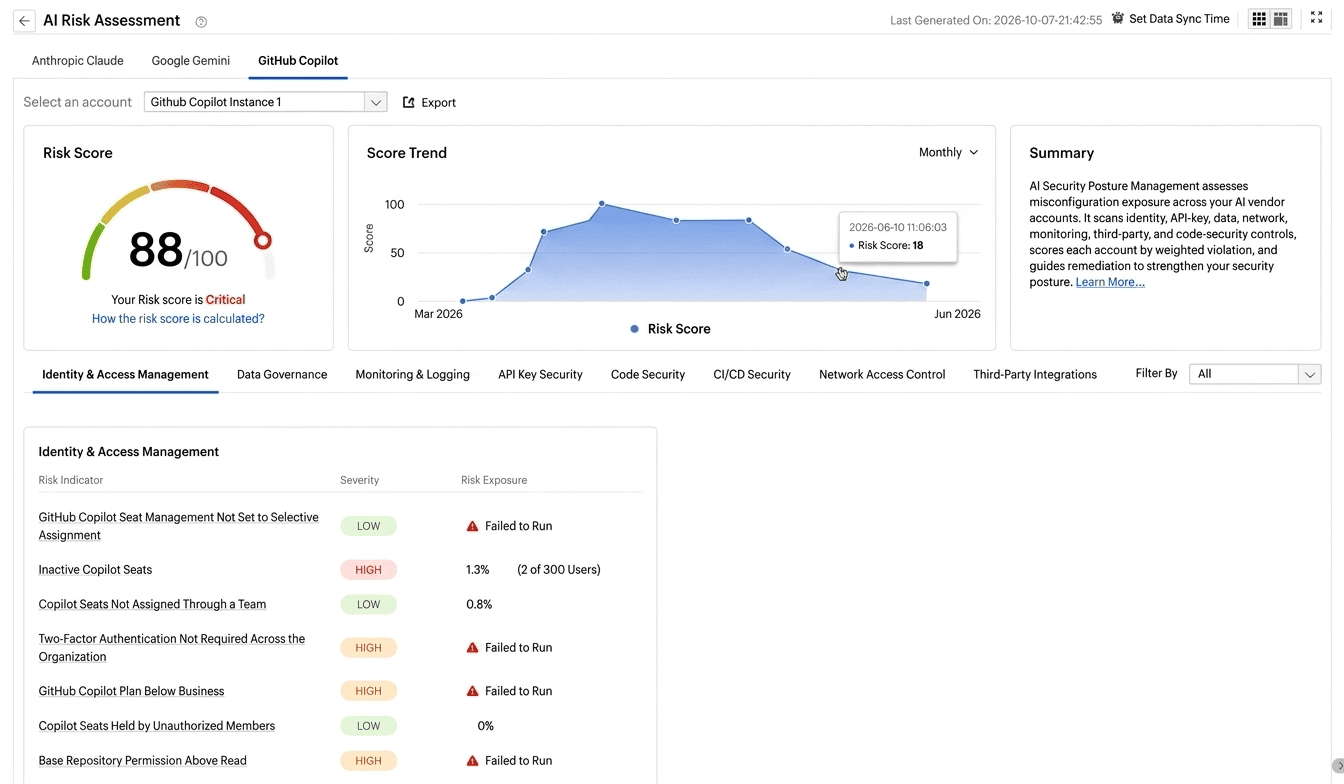
Task: Click warning icon for Base Repository Permission row
Action: [x=472, y=761]
